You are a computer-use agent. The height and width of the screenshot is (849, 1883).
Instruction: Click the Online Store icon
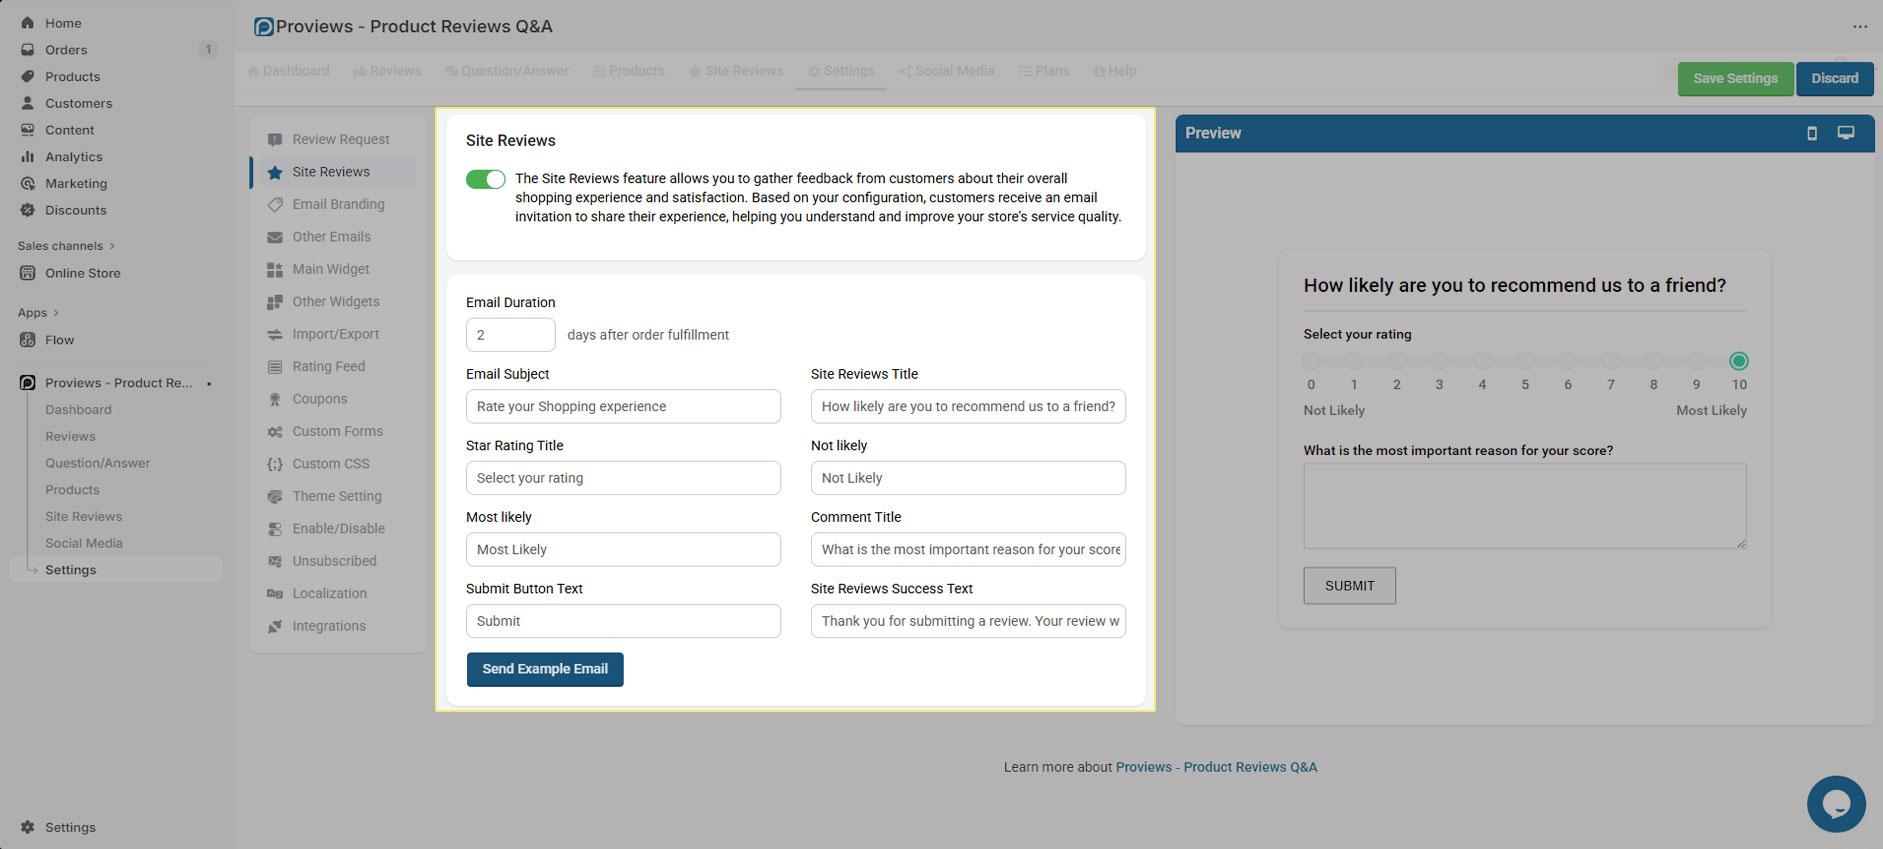click(x=27, y=273)
